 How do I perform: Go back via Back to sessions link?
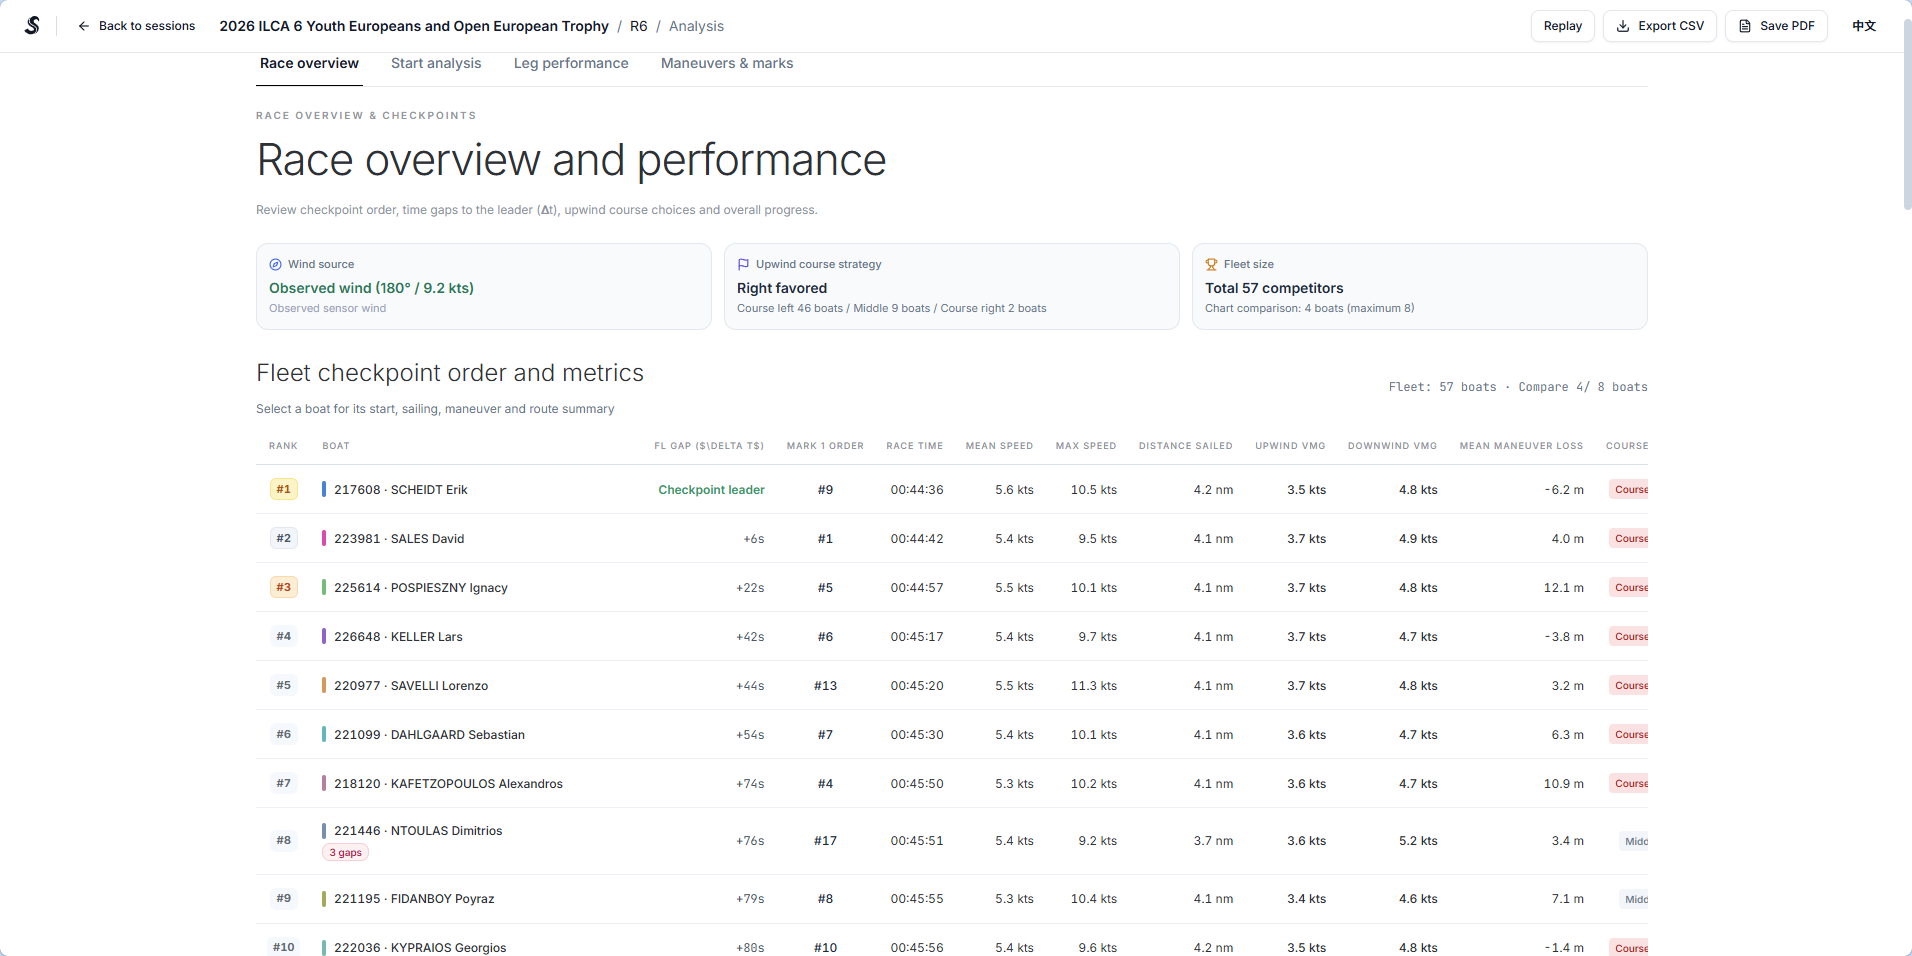pos(136,26)
